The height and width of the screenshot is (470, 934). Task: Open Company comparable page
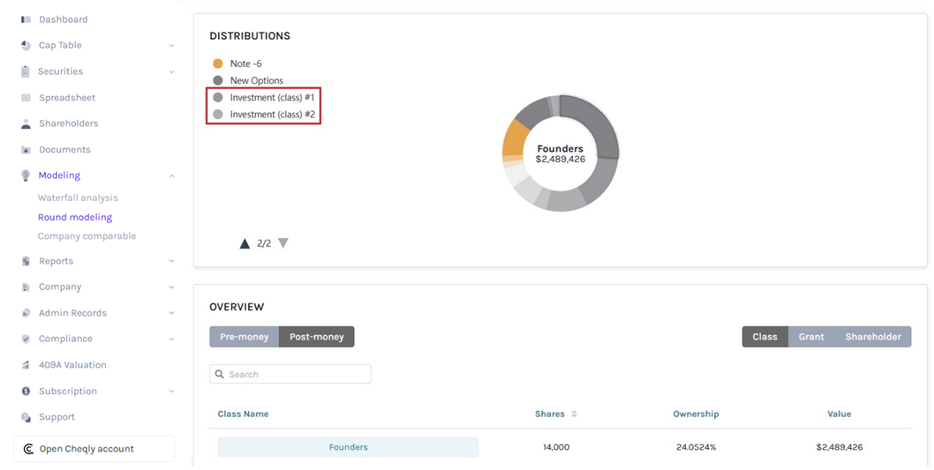pos(87,236)
